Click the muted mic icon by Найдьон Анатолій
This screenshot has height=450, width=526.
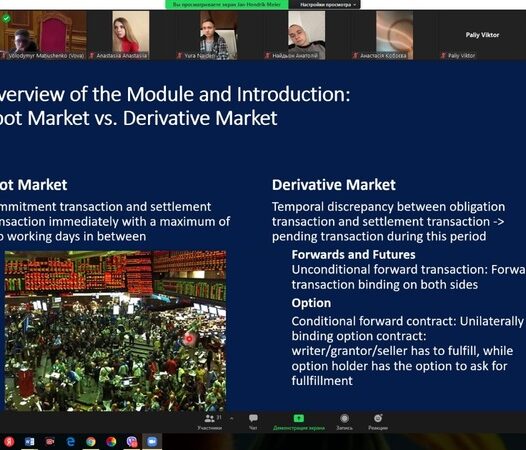[x=267, y=56]
